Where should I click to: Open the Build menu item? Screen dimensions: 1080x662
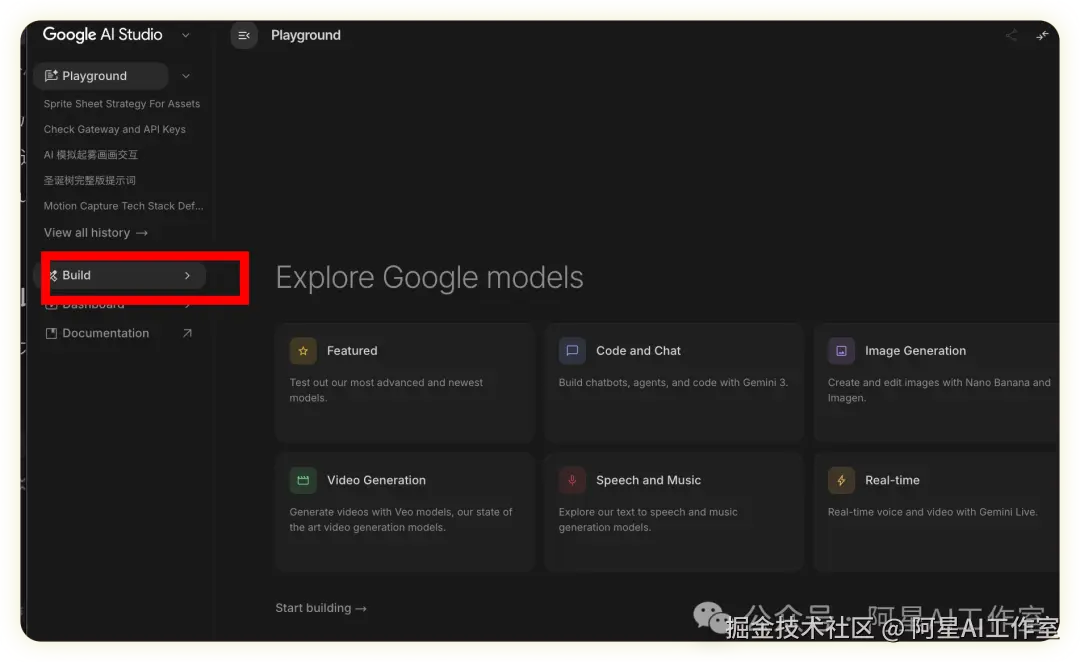click(x=120, y=276)
